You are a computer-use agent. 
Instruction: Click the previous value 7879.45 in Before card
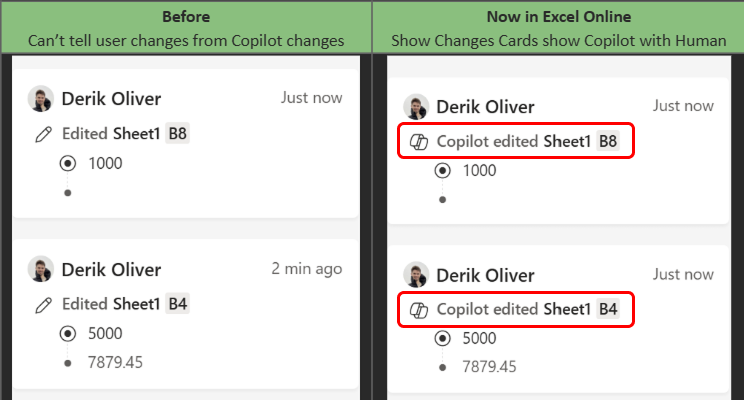pos(115,363)
